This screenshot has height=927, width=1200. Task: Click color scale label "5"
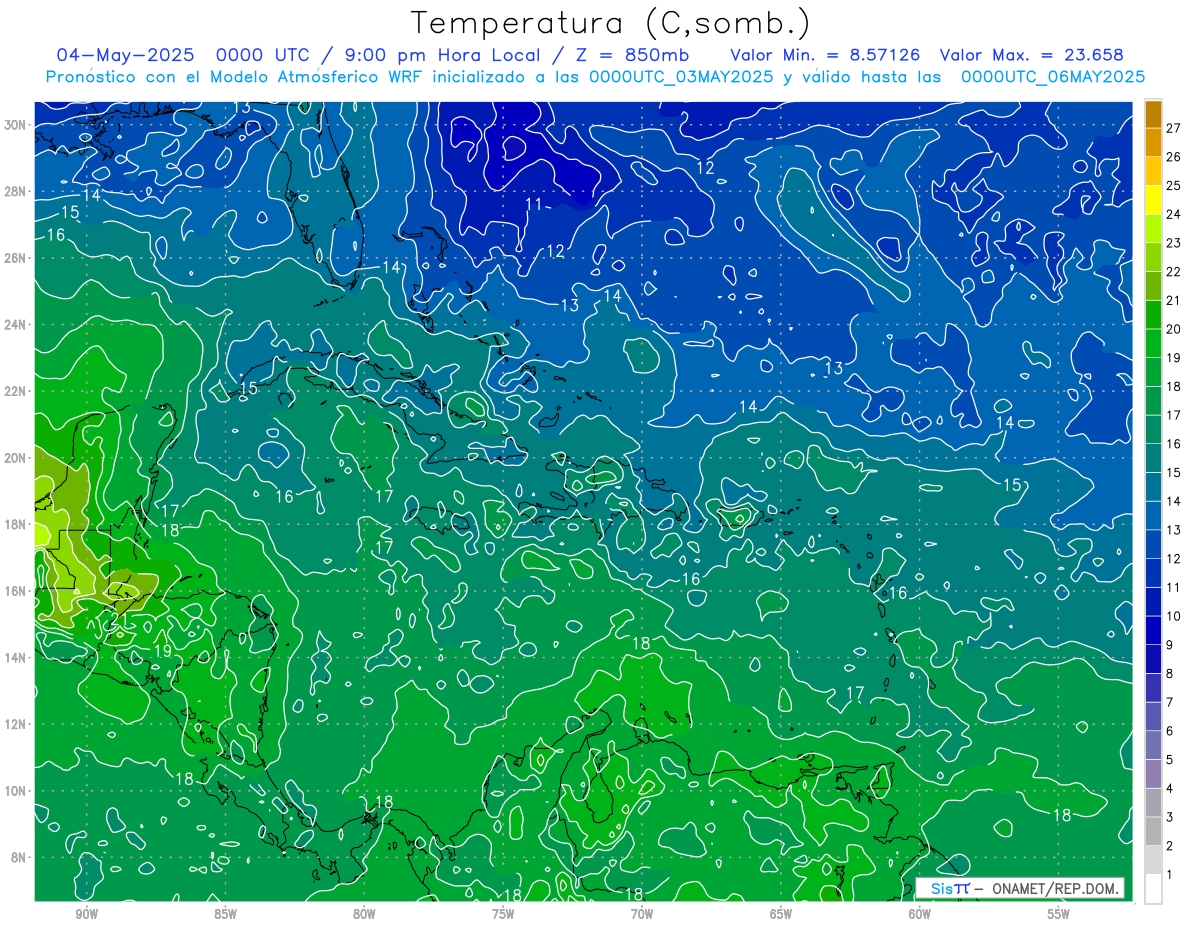[x=1170, y=760]
